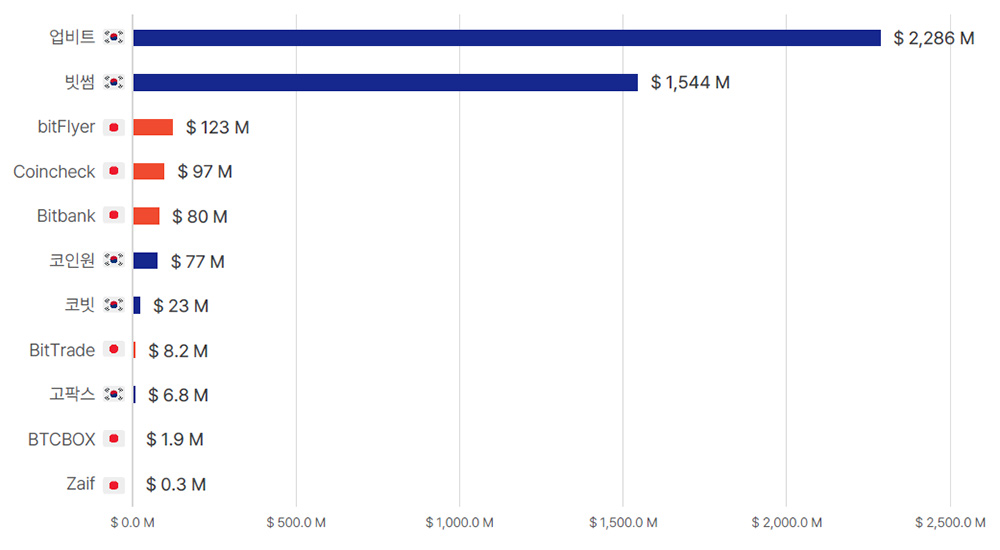This screenshot has height=550, width=1000.
Task: Click the BitTrade exchange label
Action: point(62,350)
